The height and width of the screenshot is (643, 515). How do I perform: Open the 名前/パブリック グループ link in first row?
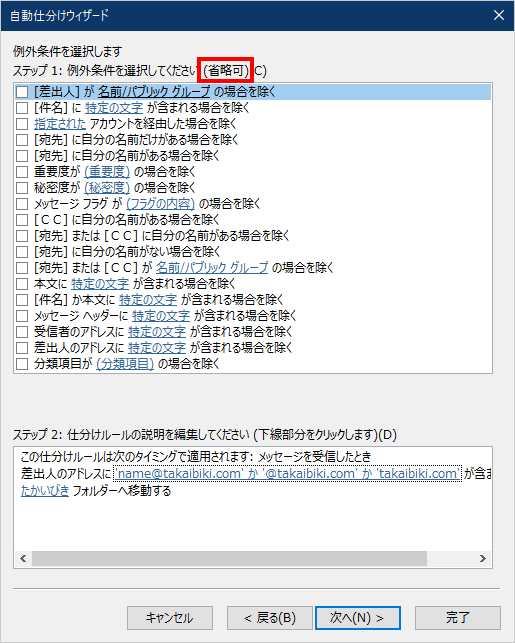tap(154, 91)
